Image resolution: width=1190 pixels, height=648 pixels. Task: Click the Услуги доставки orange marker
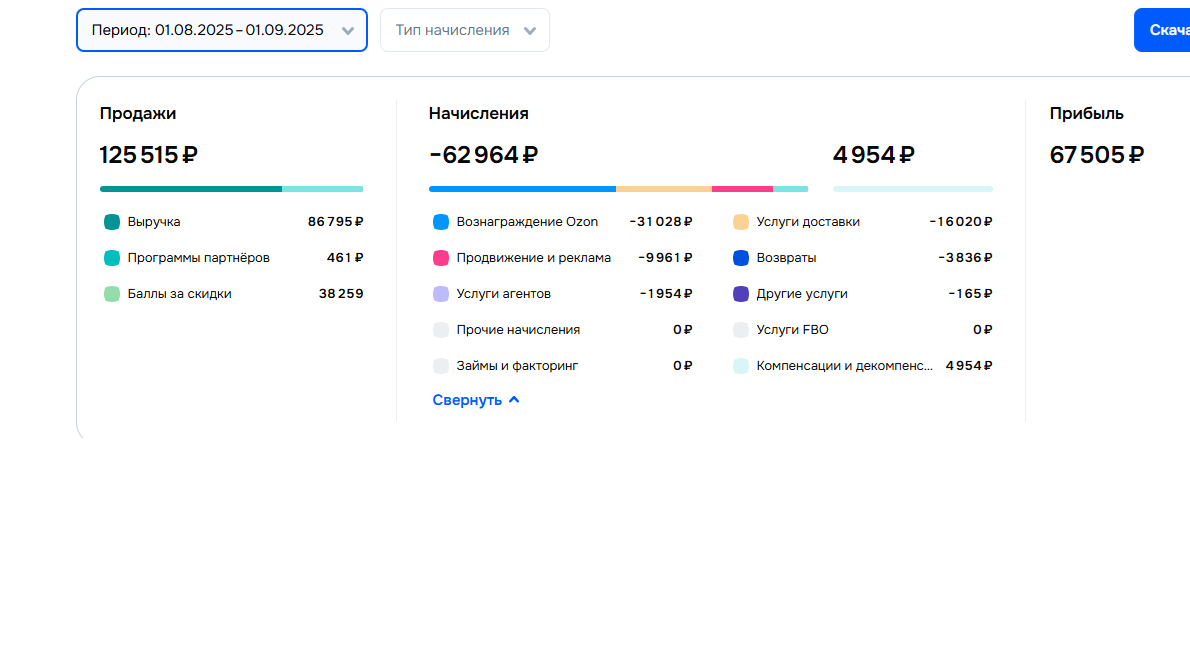[x=741, y=222]
